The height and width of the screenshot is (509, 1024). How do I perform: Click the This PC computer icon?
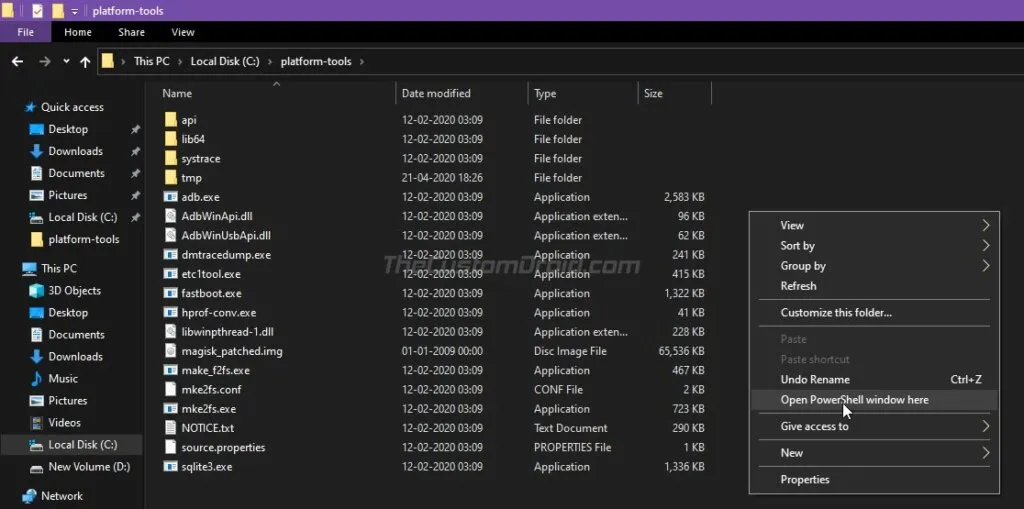pos(29,269)
